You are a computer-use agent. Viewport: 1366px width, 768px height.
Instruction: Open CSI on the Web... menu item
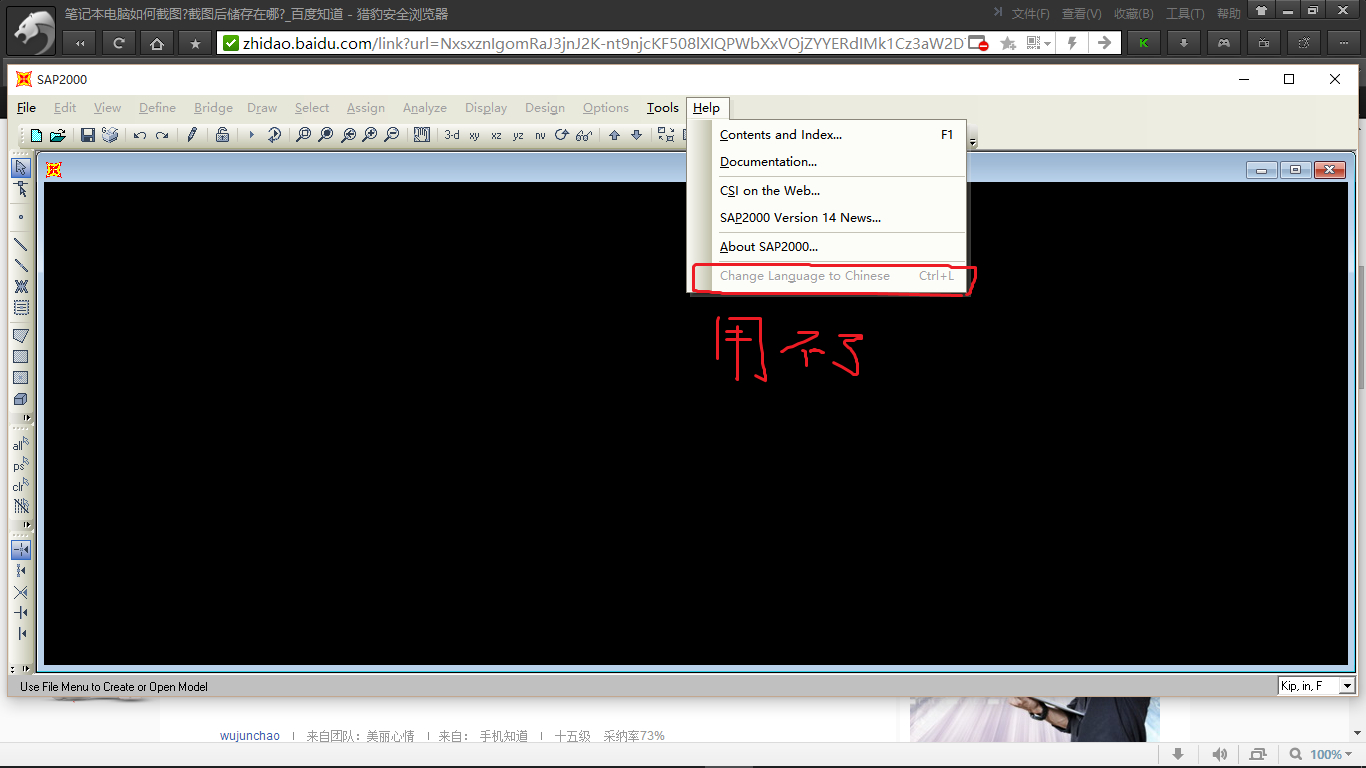point(827,191)
